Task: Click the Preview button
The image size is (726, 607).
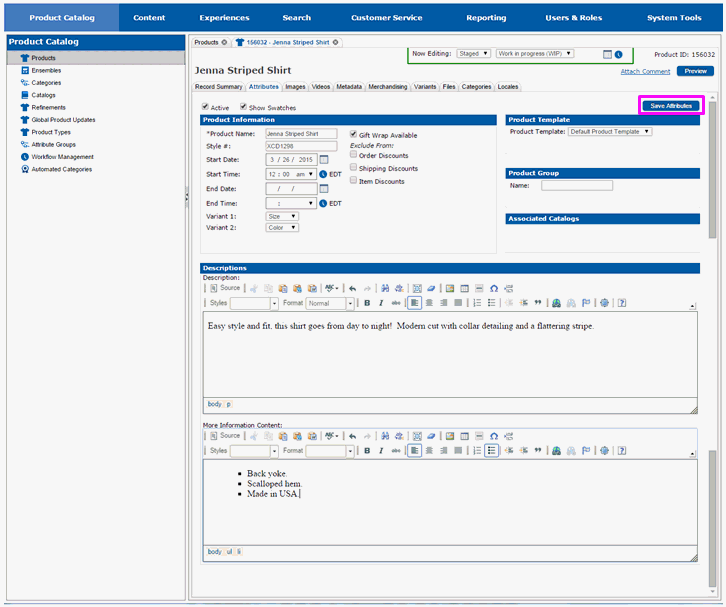Action: (x=695, y=71)
